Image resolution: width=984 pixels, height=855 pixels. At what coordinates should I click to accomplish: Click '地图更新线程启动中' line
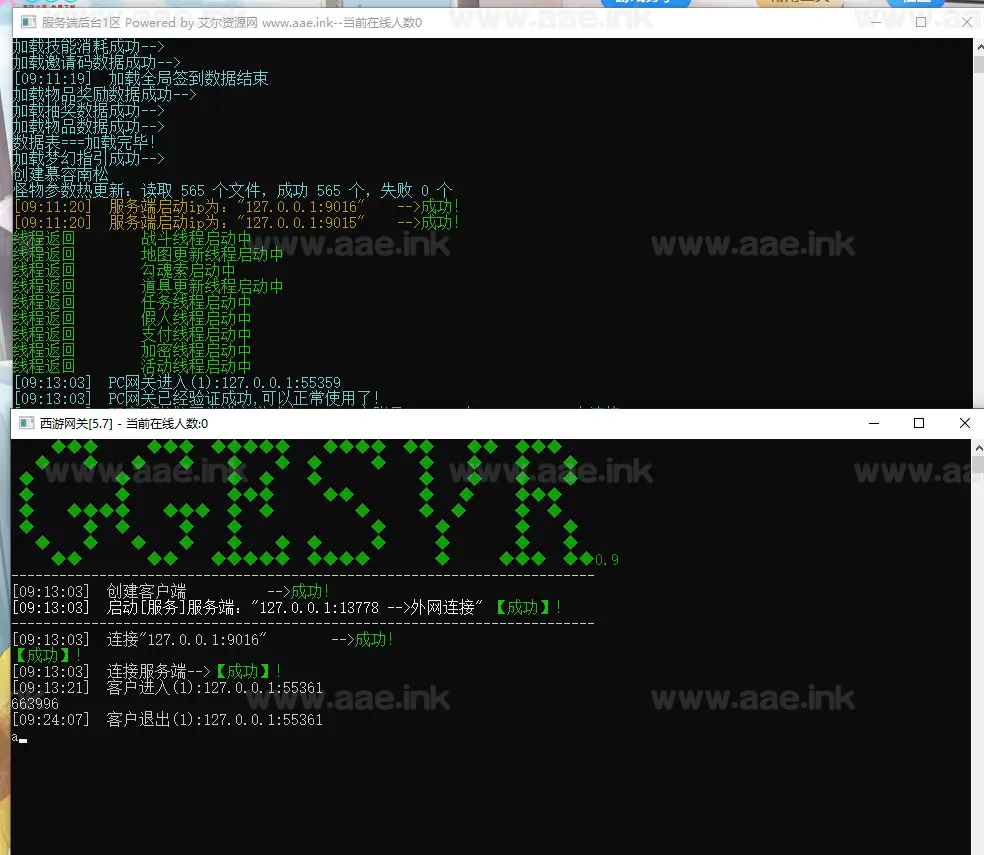tap(148, 254)
